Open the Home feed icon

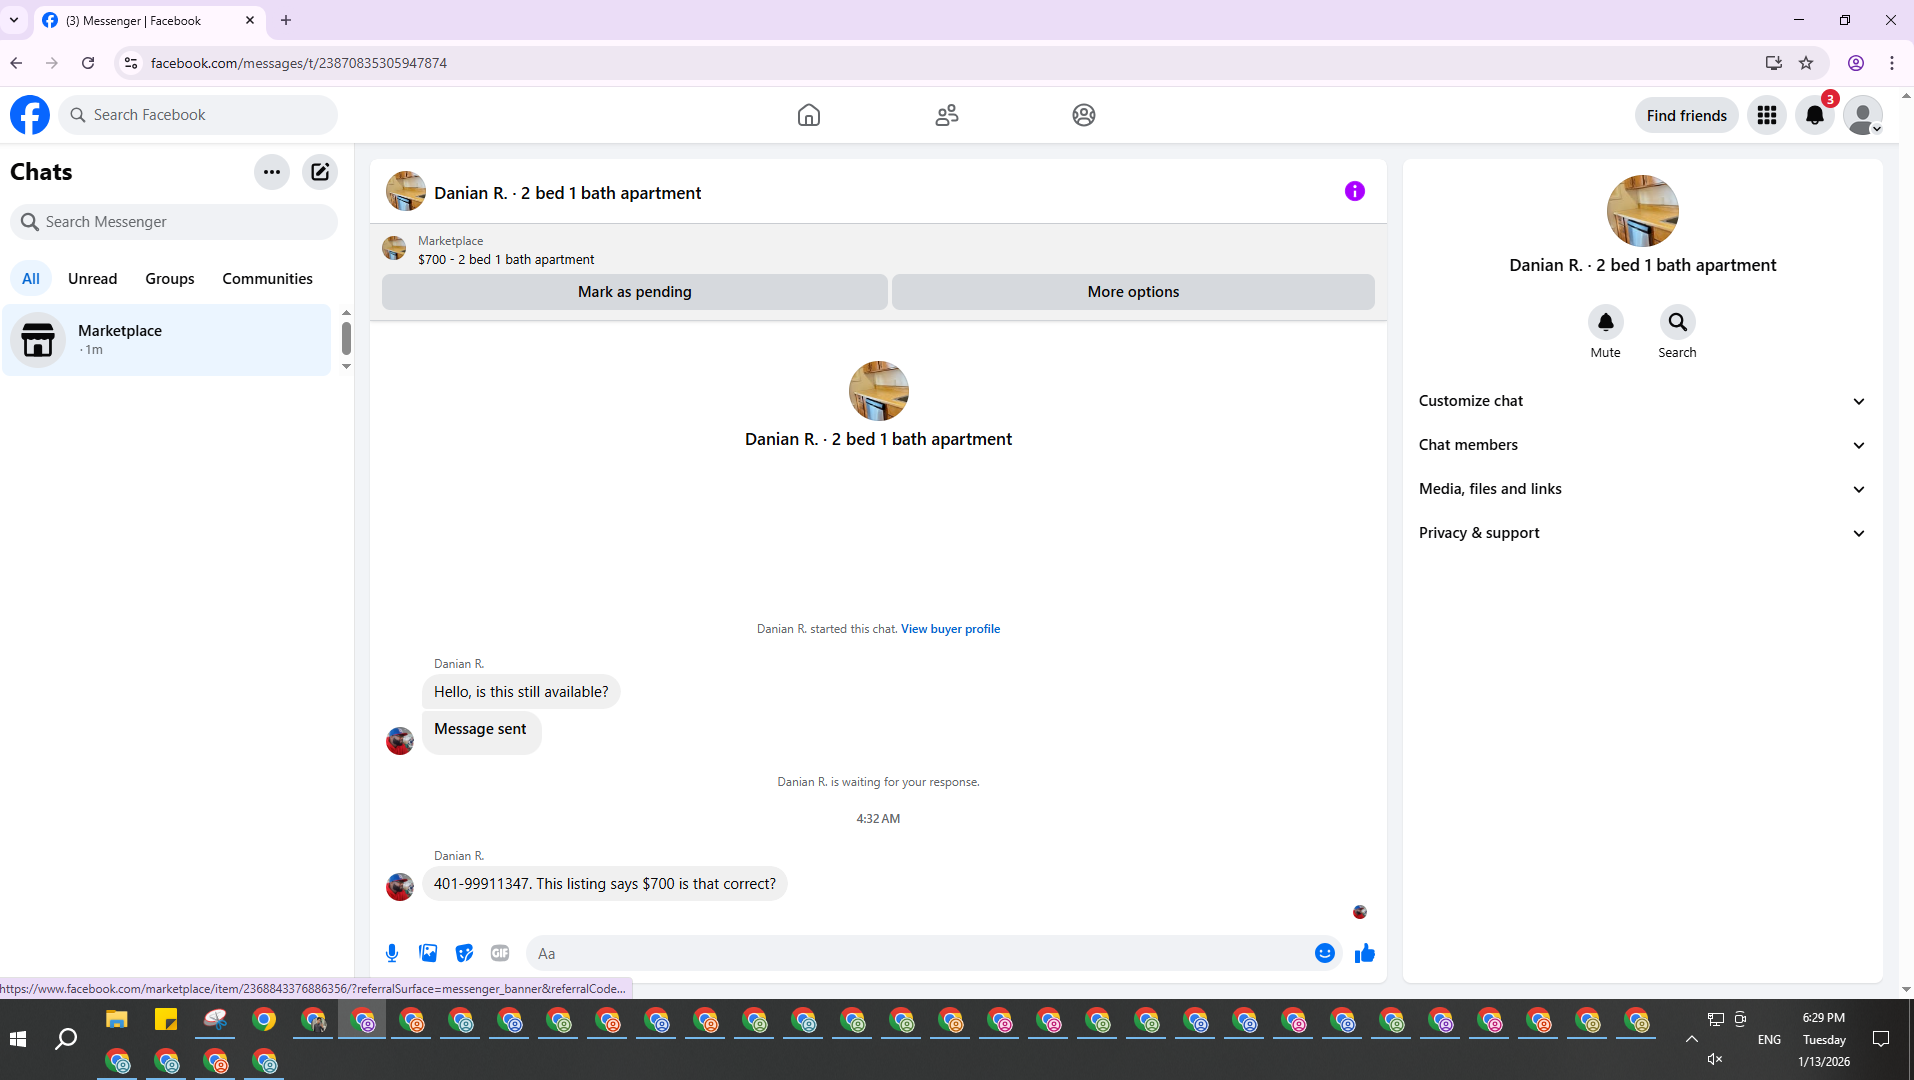click(809, 115)
